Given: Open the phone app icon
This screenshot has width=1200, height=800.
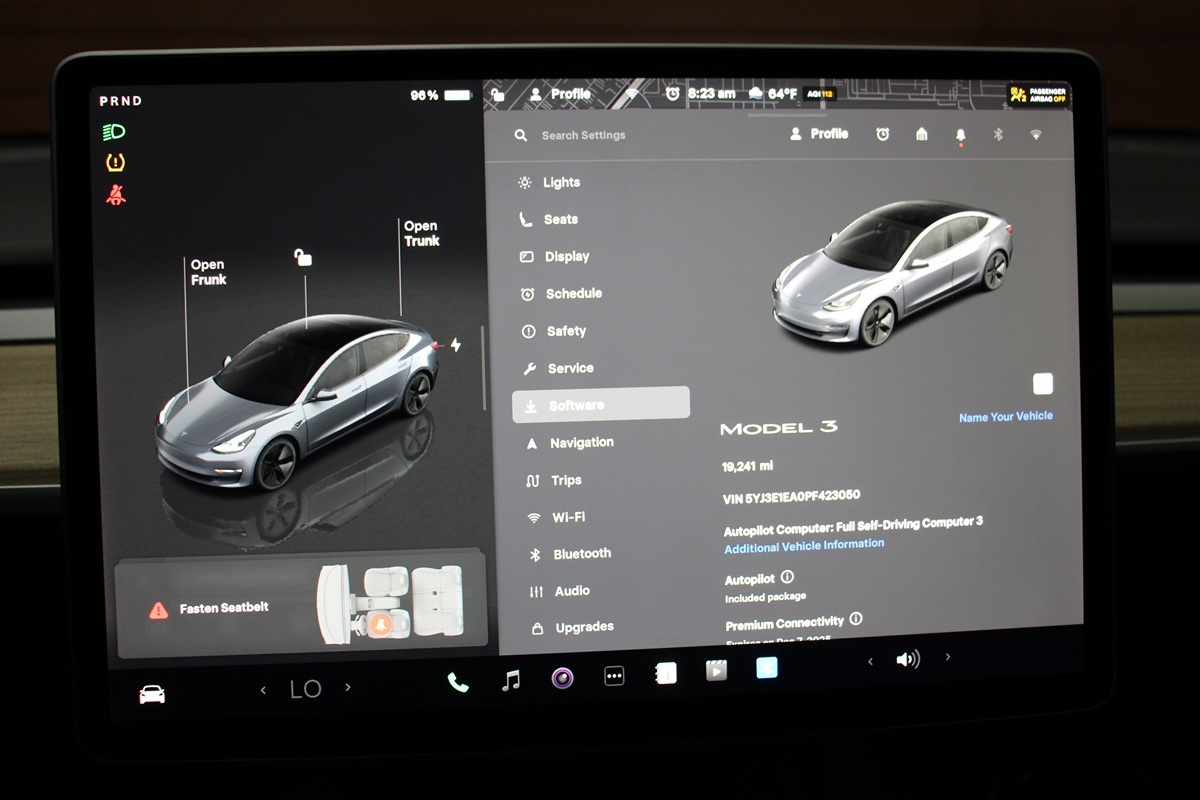Looking at the screenshot, I should tap(458, 683).
